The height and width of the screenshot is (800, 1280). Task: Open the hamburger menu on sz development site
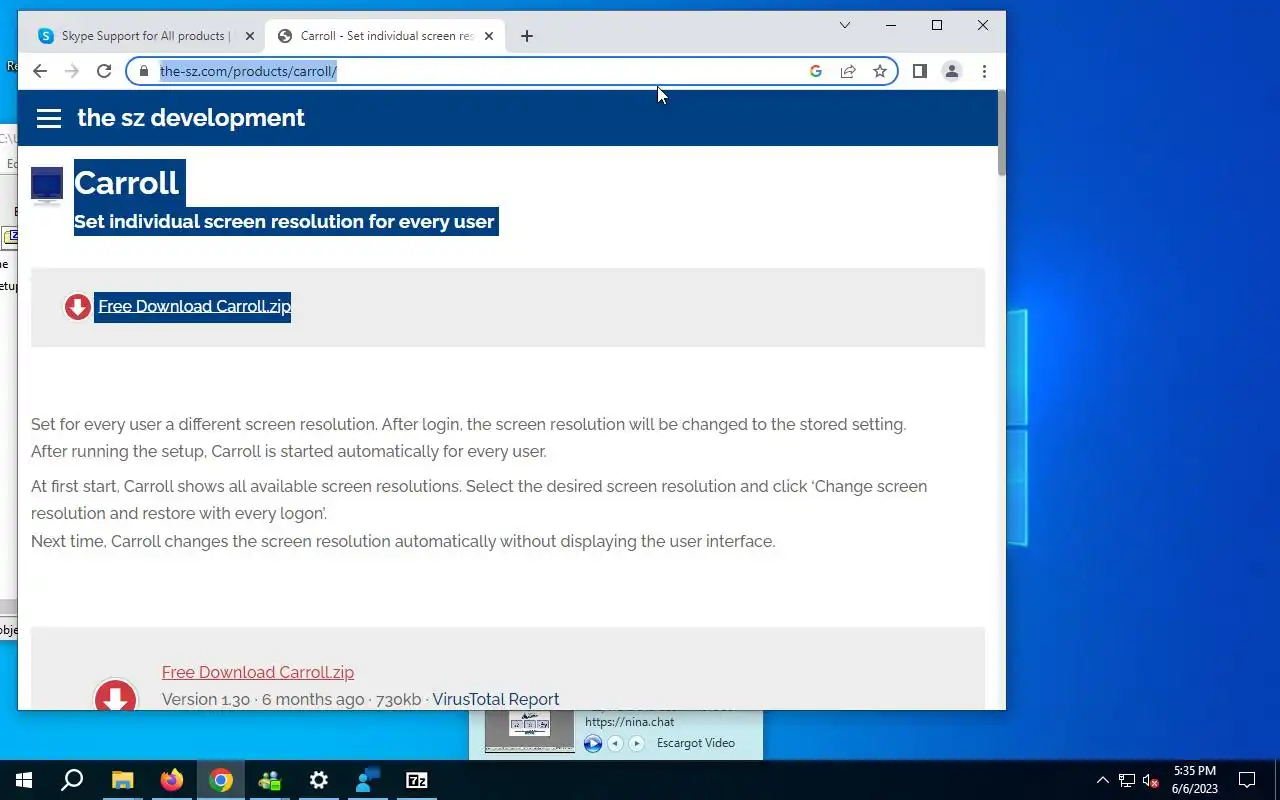click(49, 118)
